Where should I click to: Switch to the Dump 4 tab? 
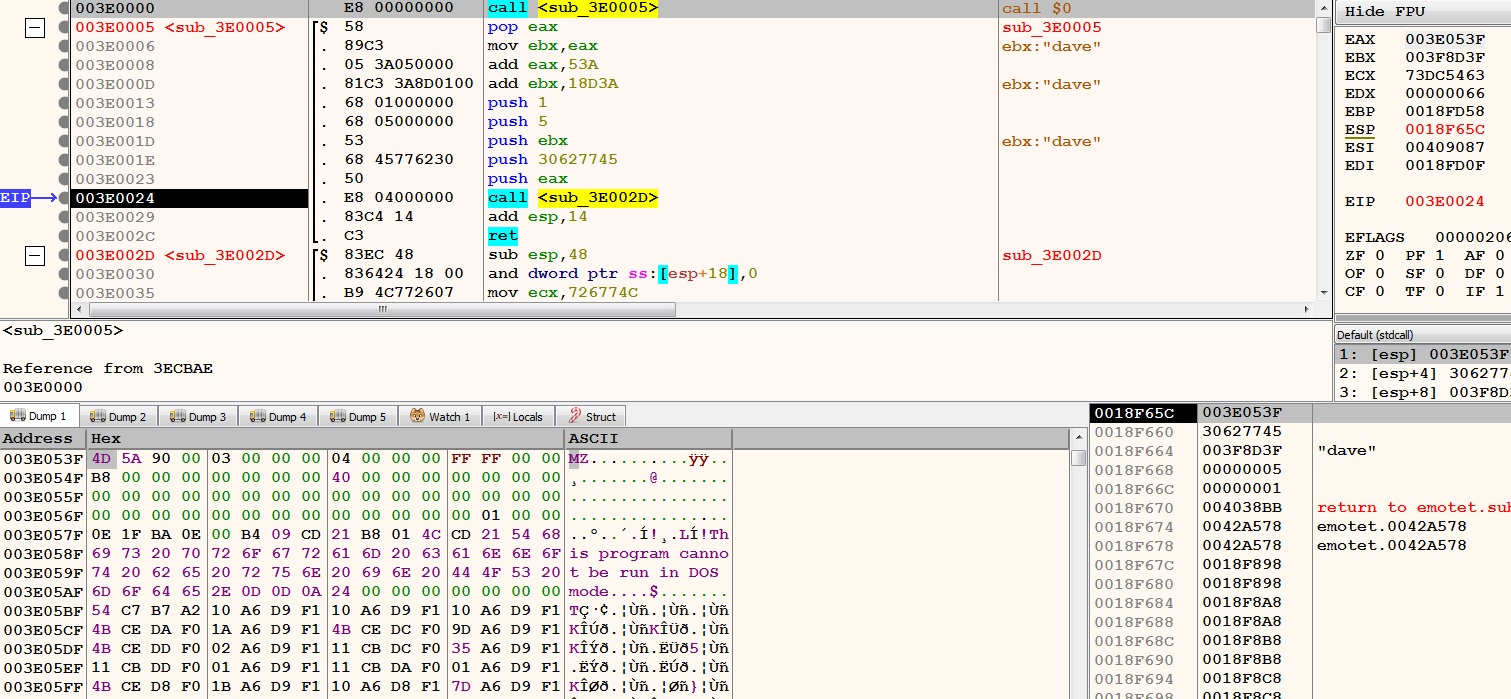(278, 416)
